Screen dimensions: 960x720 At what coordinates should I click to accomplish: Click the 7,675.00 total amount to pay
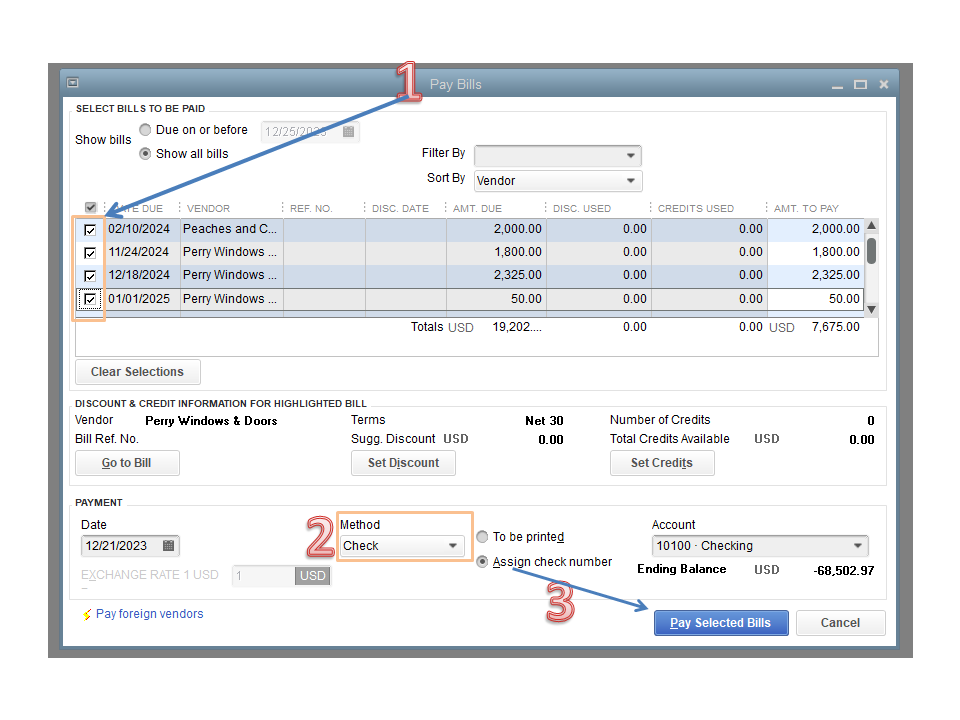pyautogui.click(x=836, y=327)
